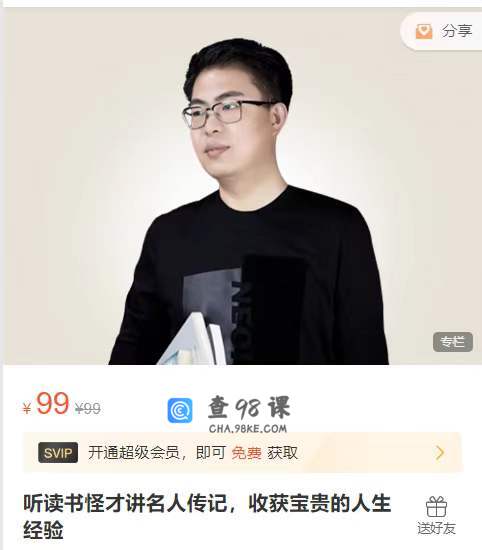482x550 pixels.
Task: Tap 开通超级会员 membership text
Action: tap(134, 452)
